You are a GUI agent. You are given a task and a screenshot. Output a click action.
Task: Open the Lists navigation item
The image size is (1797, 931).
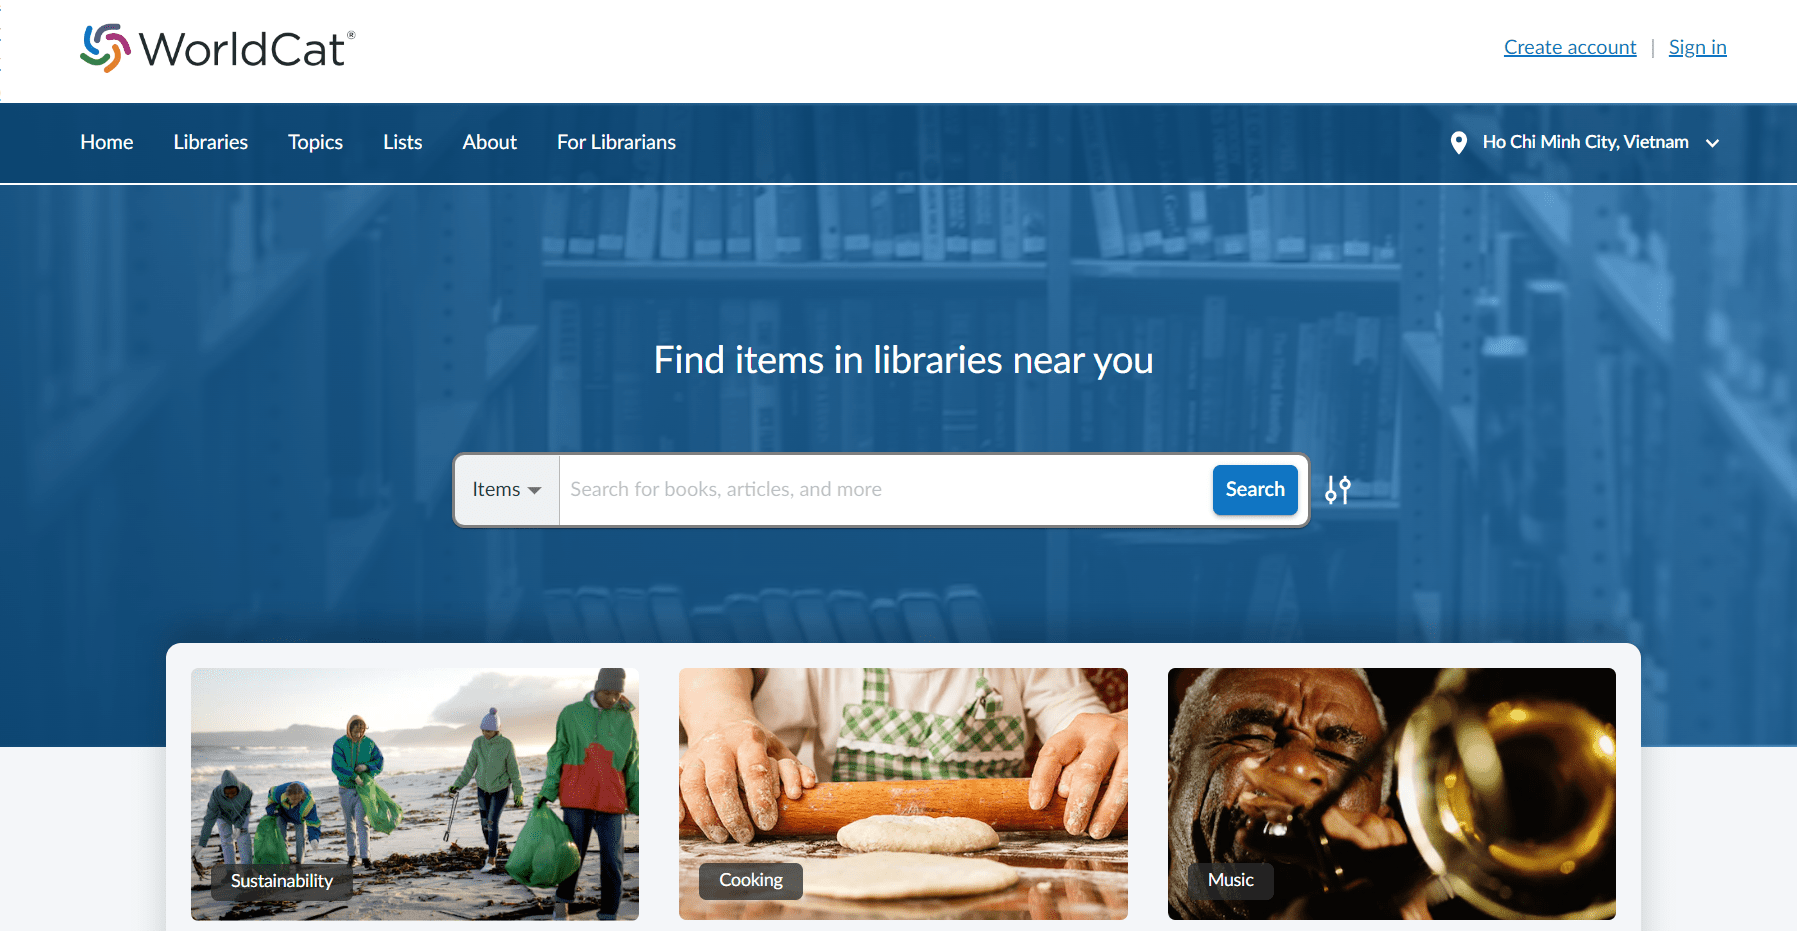(x=403, y=143)
